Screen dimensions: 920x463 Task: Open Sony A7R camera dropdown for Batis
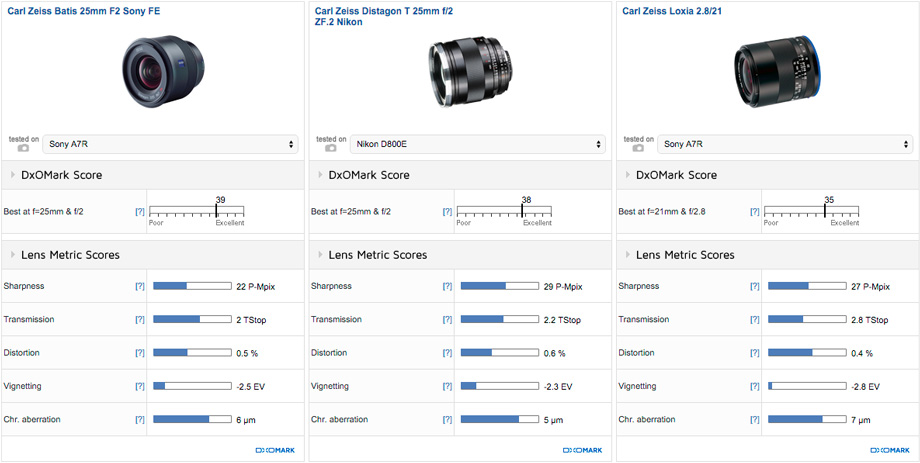click(x=171, y=144)
